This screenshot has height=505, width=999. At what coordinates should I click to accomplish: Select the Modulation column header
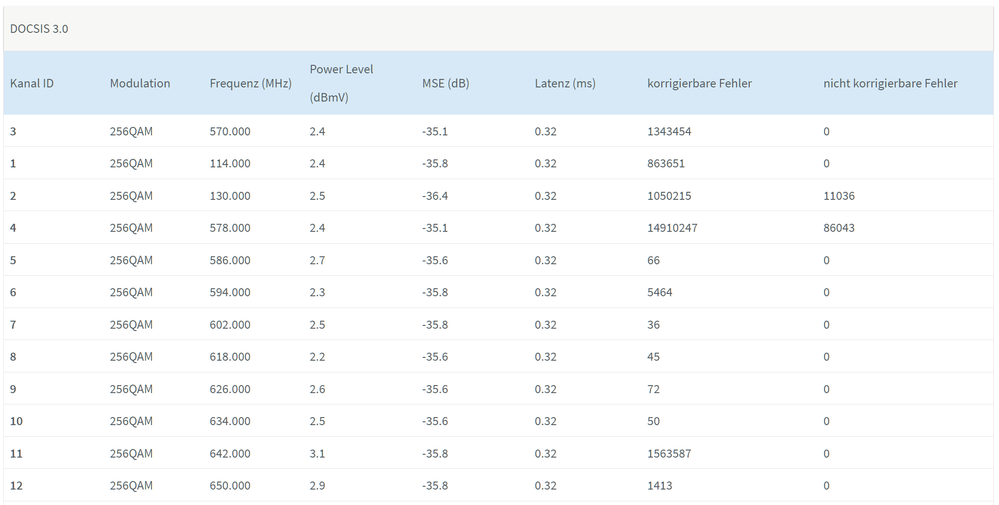(x=140, y=83)
